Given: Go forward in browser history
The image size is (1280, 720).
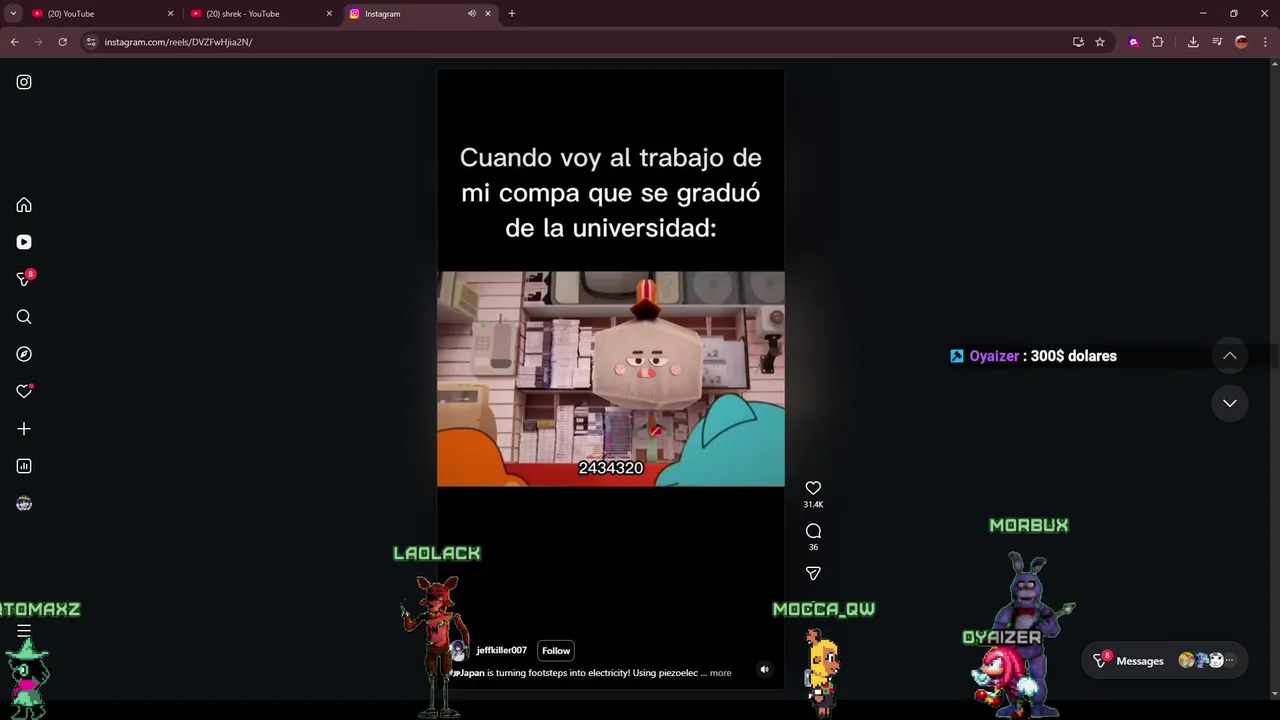Looking at the screenshot, I should click(39, 42).
